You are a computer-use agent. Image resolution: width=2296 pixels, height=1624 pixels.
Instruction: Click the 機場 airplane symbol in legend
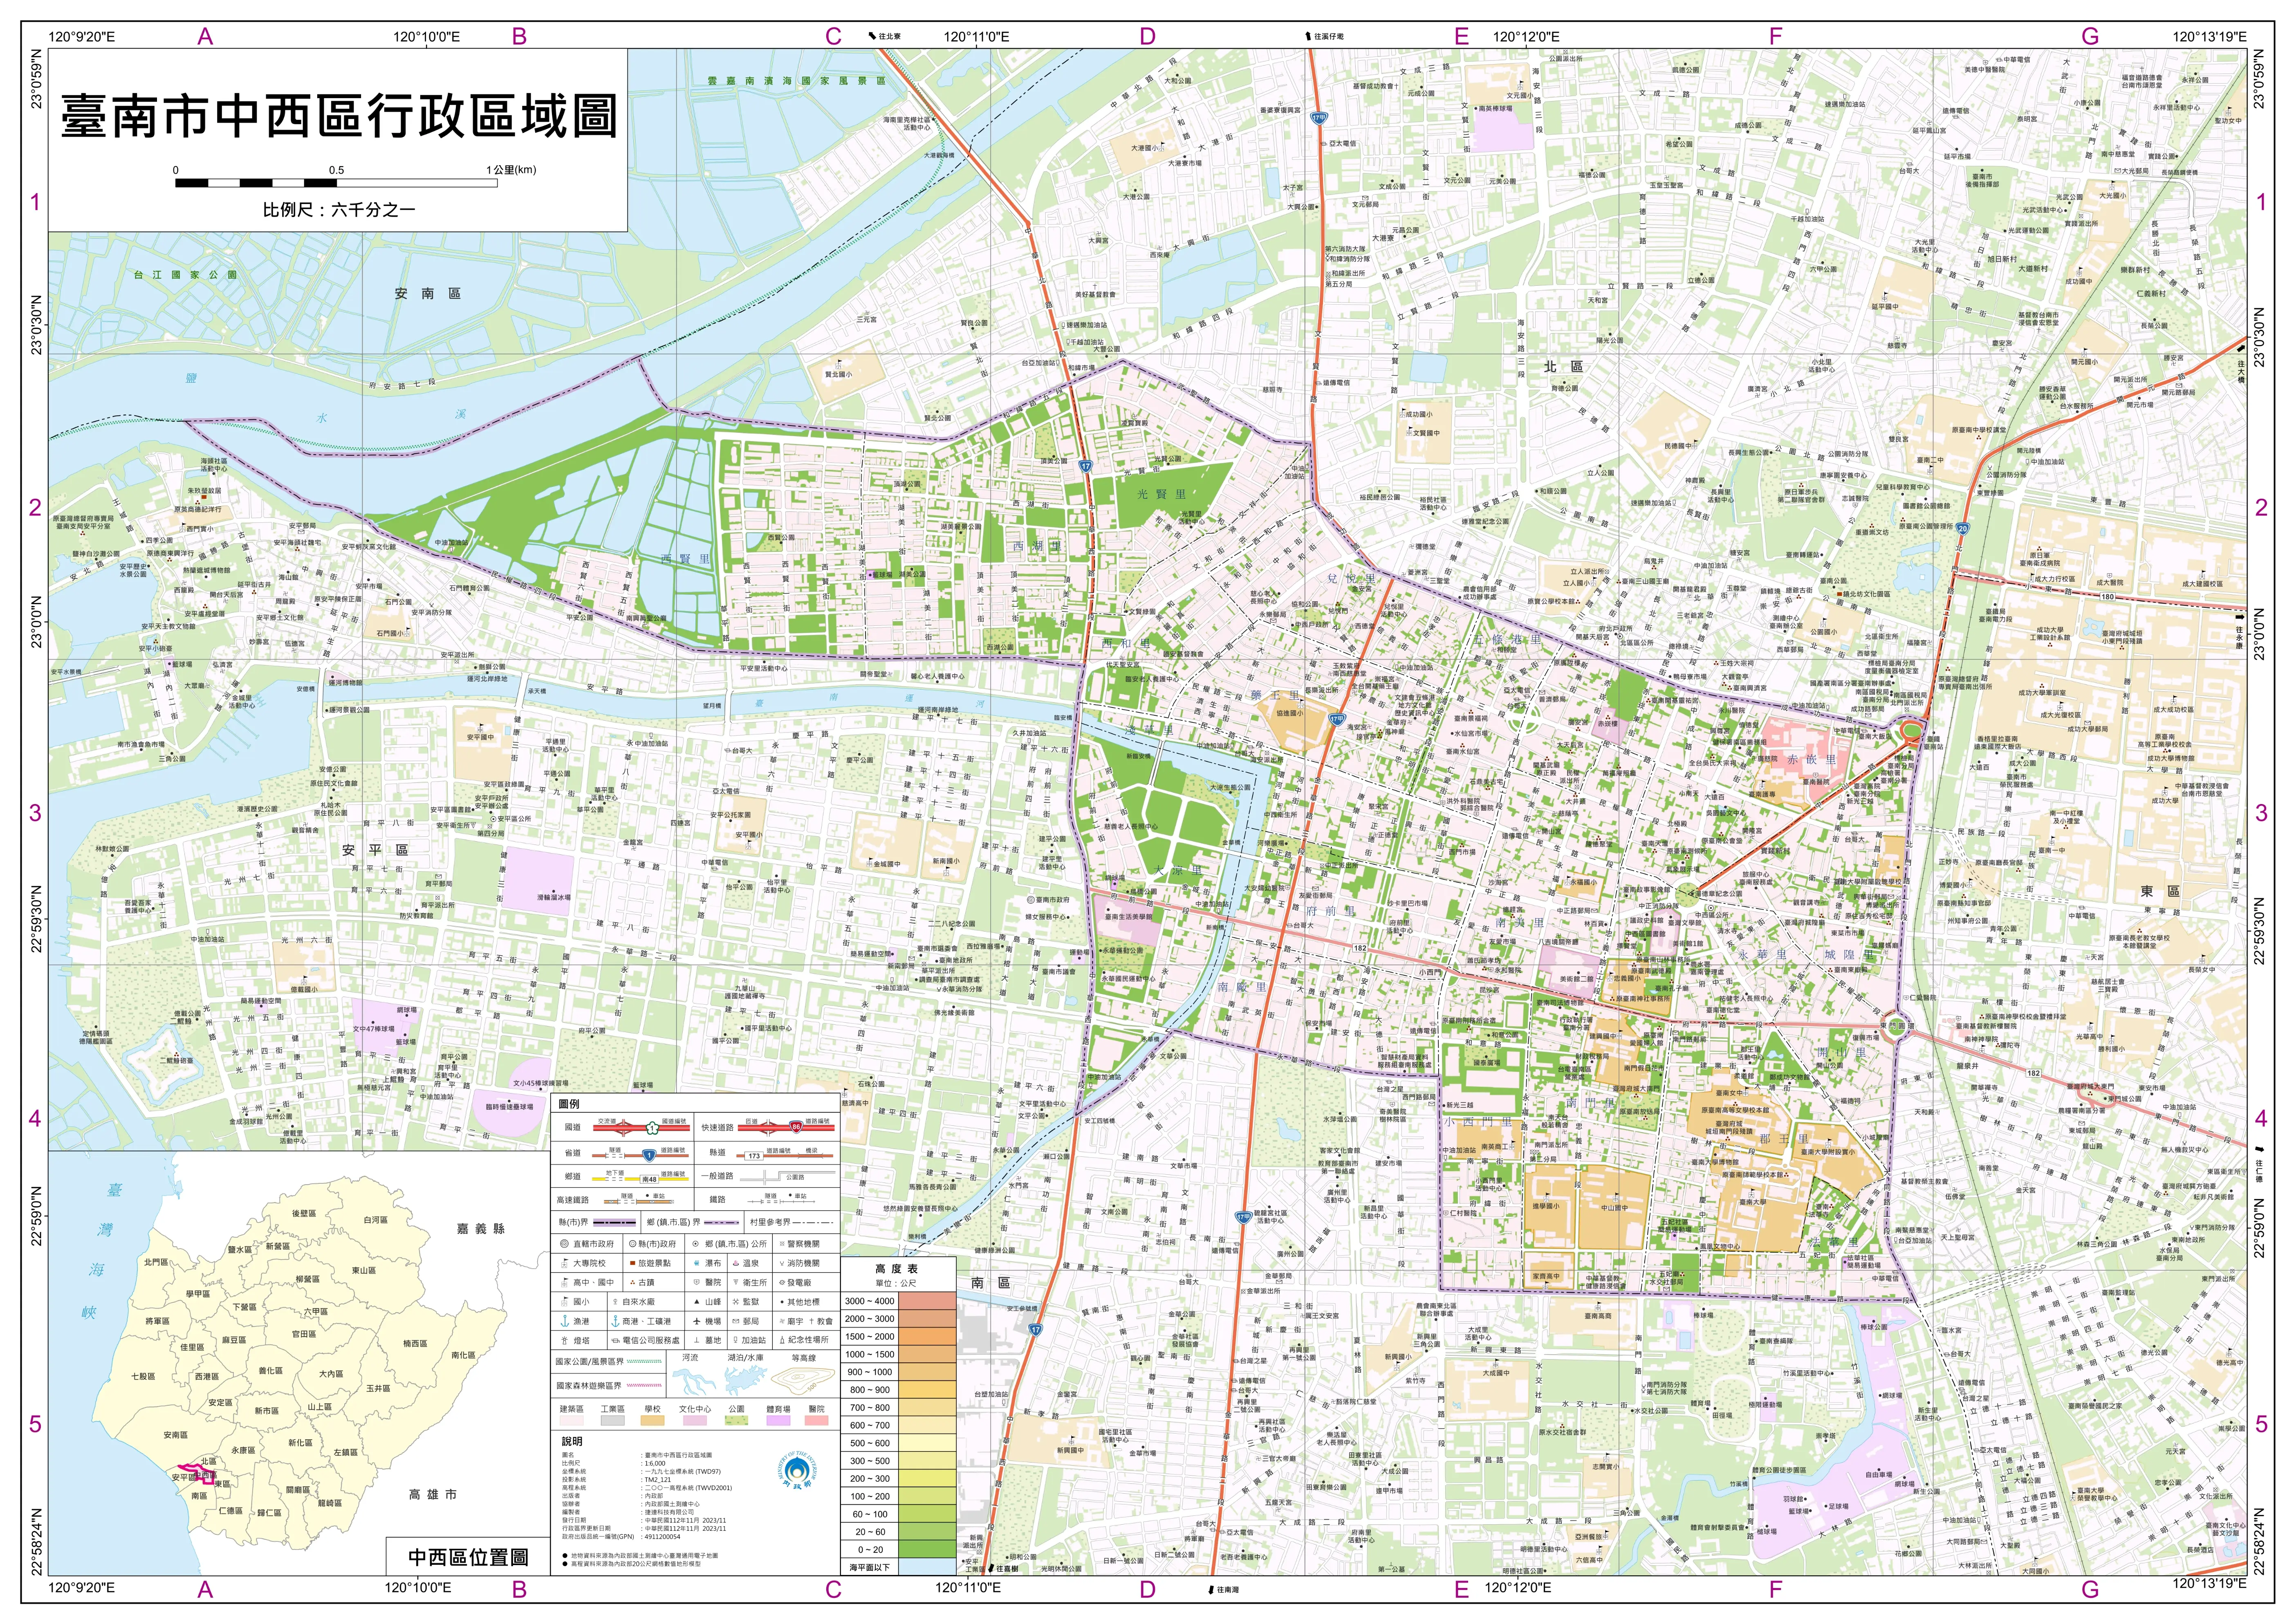point(697,1321)
